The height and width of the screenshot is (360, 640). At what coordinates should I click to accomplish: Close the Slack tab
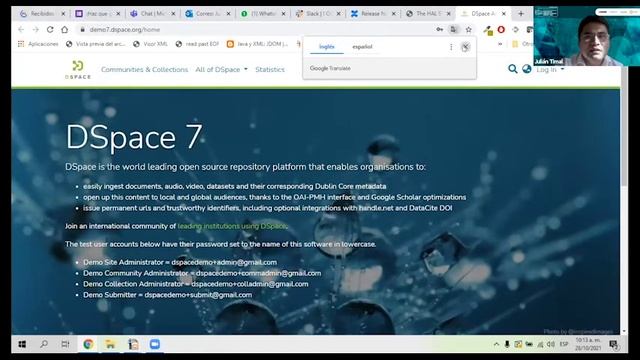click(x=338, y=13)
